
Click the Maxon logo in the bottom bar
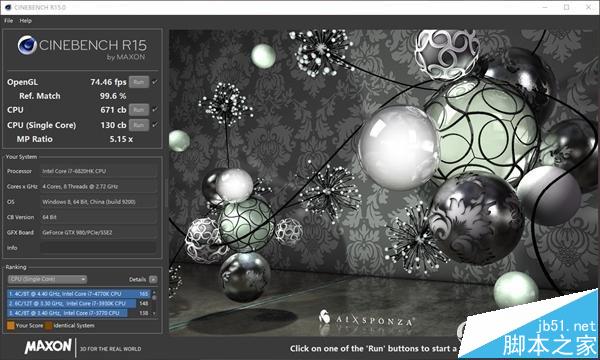click(48, 346)
